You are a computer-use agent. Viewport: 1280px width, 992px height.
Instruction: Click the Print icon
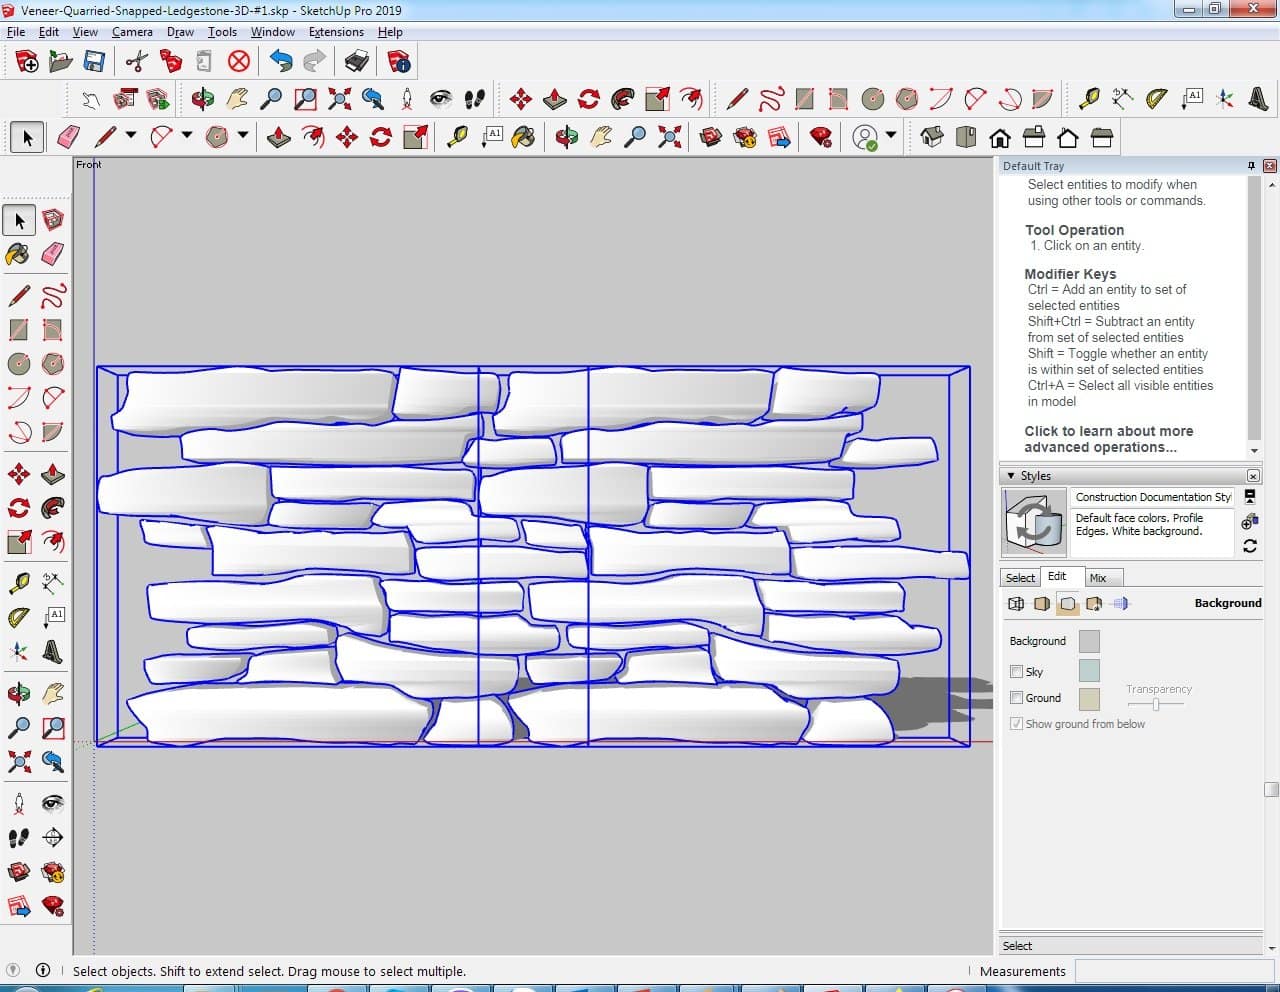click(356, 62)
